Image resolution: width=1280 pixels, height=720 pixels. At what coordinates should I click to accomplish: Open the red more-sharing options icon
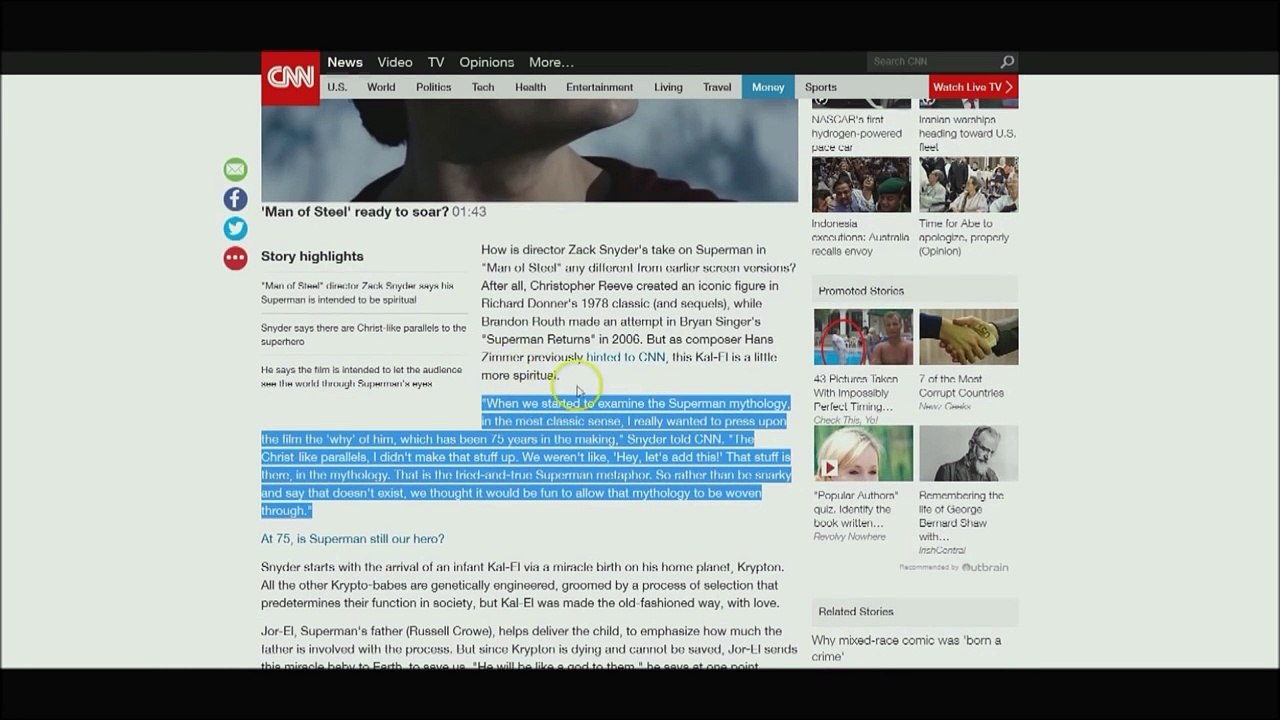[x=235, y=258]
